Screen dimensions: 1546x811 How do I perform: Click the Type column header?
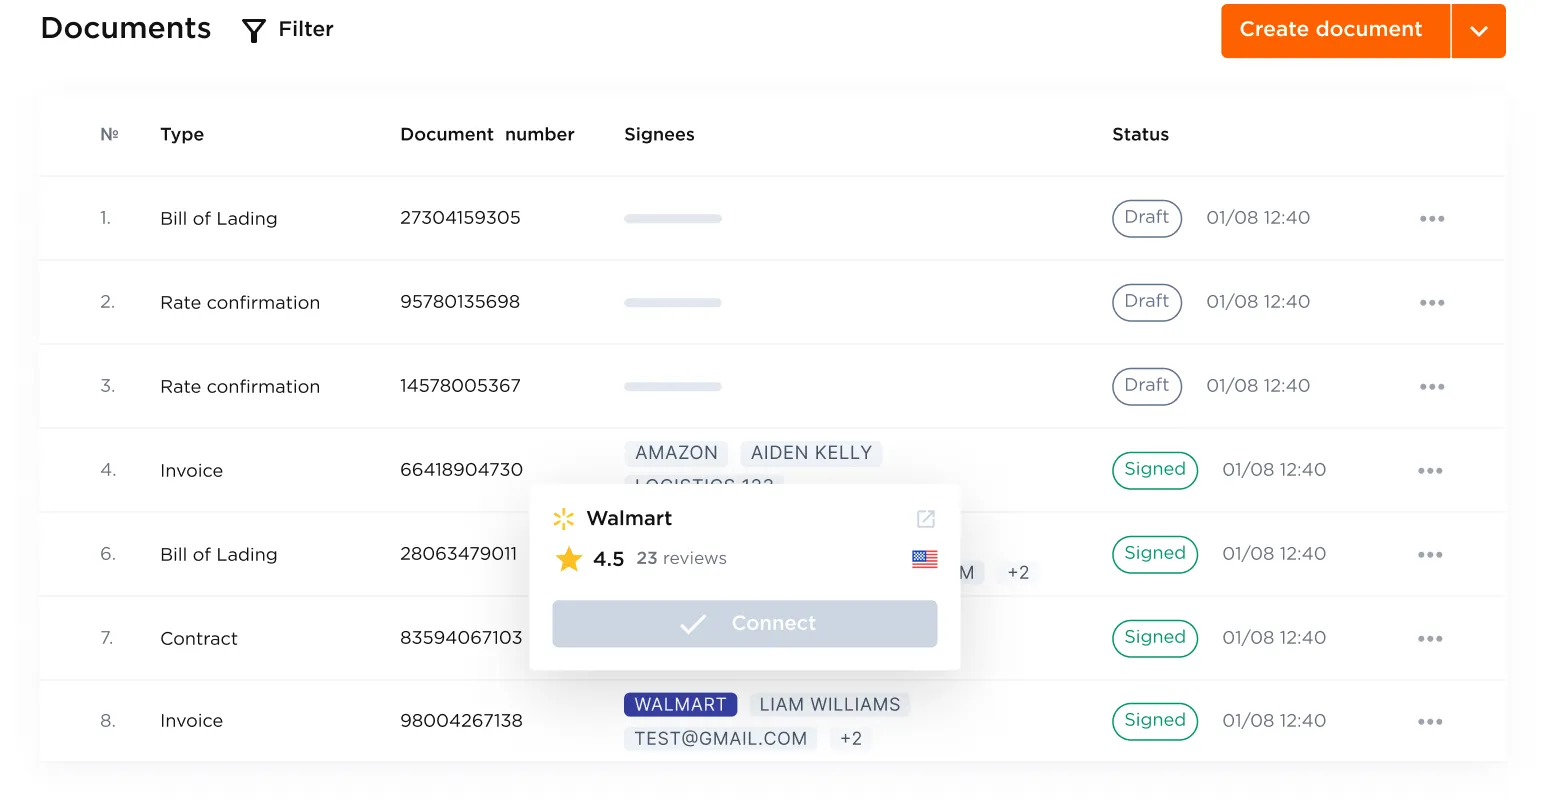click(x=182, y=134)
